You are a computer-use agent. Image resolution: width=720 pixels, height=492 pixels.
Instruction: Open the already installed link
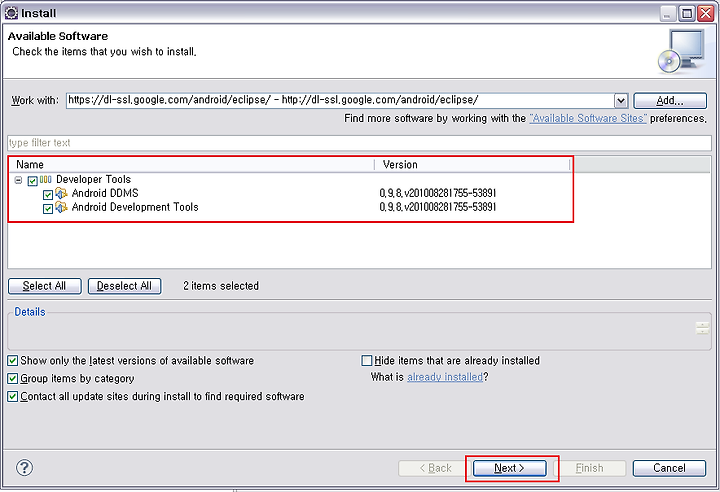(445, 377)
